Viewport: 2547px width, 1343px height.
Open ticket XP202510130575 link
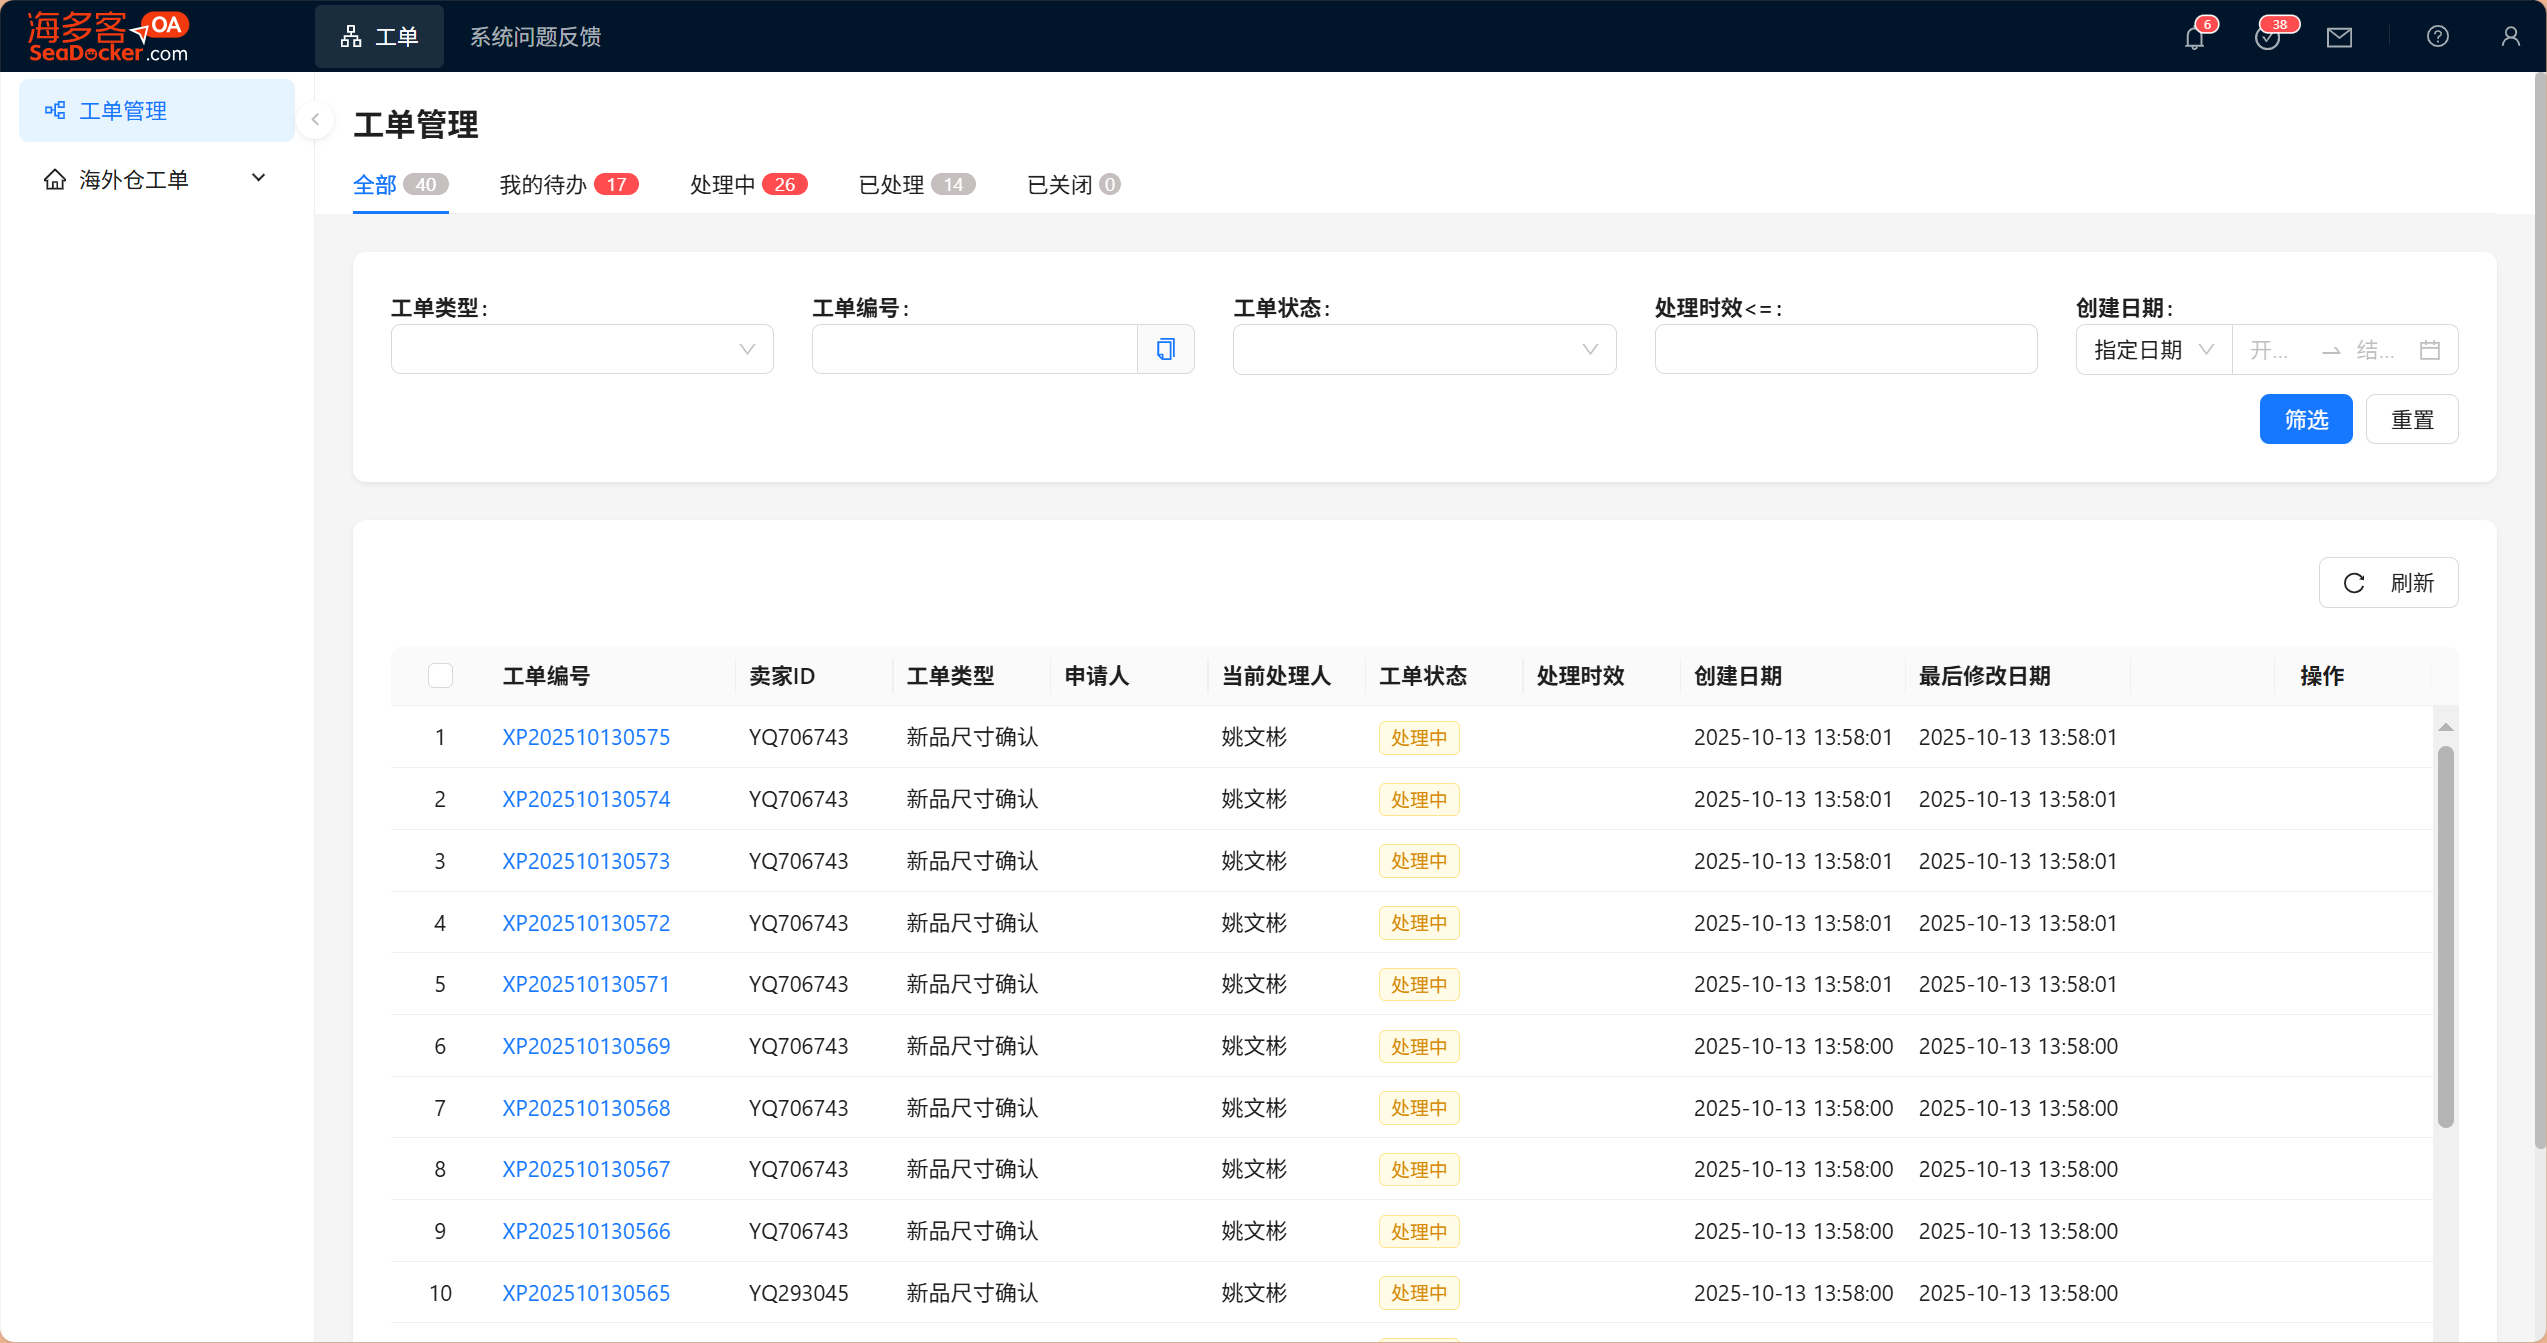[586, 738]
